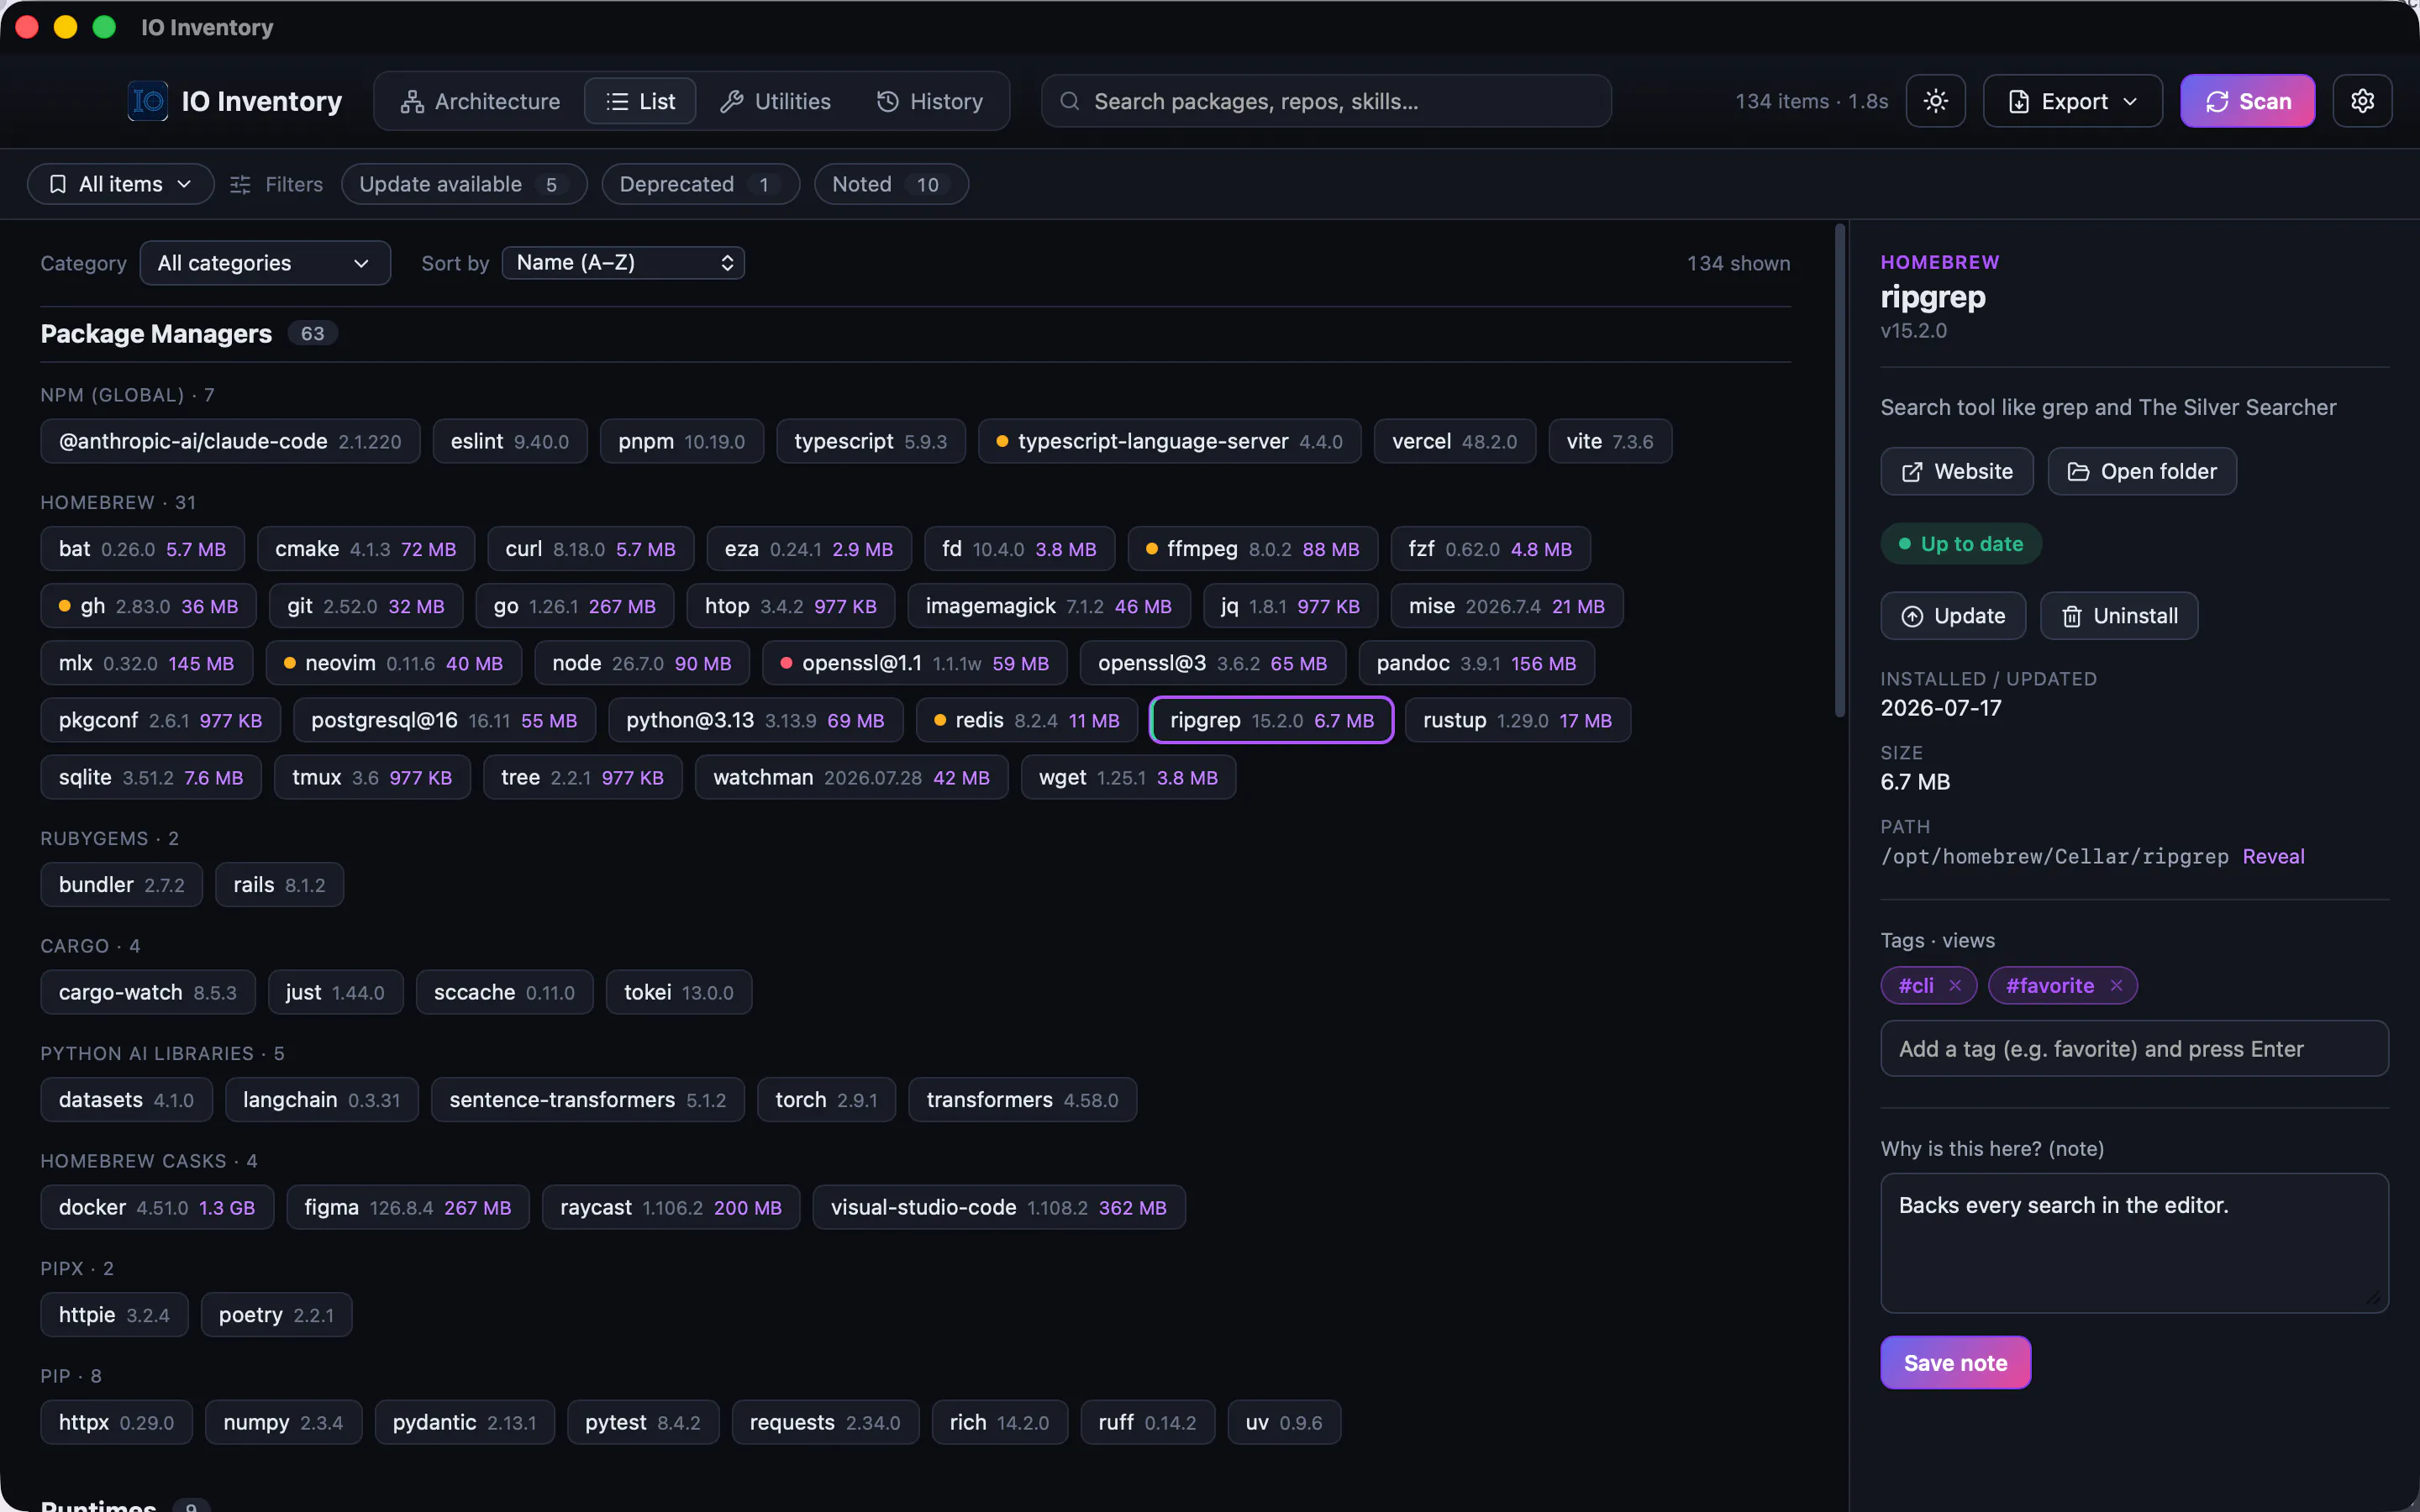Select the neovim package chip
The image size is (2420, 1512).
click(x=393, y=663)
